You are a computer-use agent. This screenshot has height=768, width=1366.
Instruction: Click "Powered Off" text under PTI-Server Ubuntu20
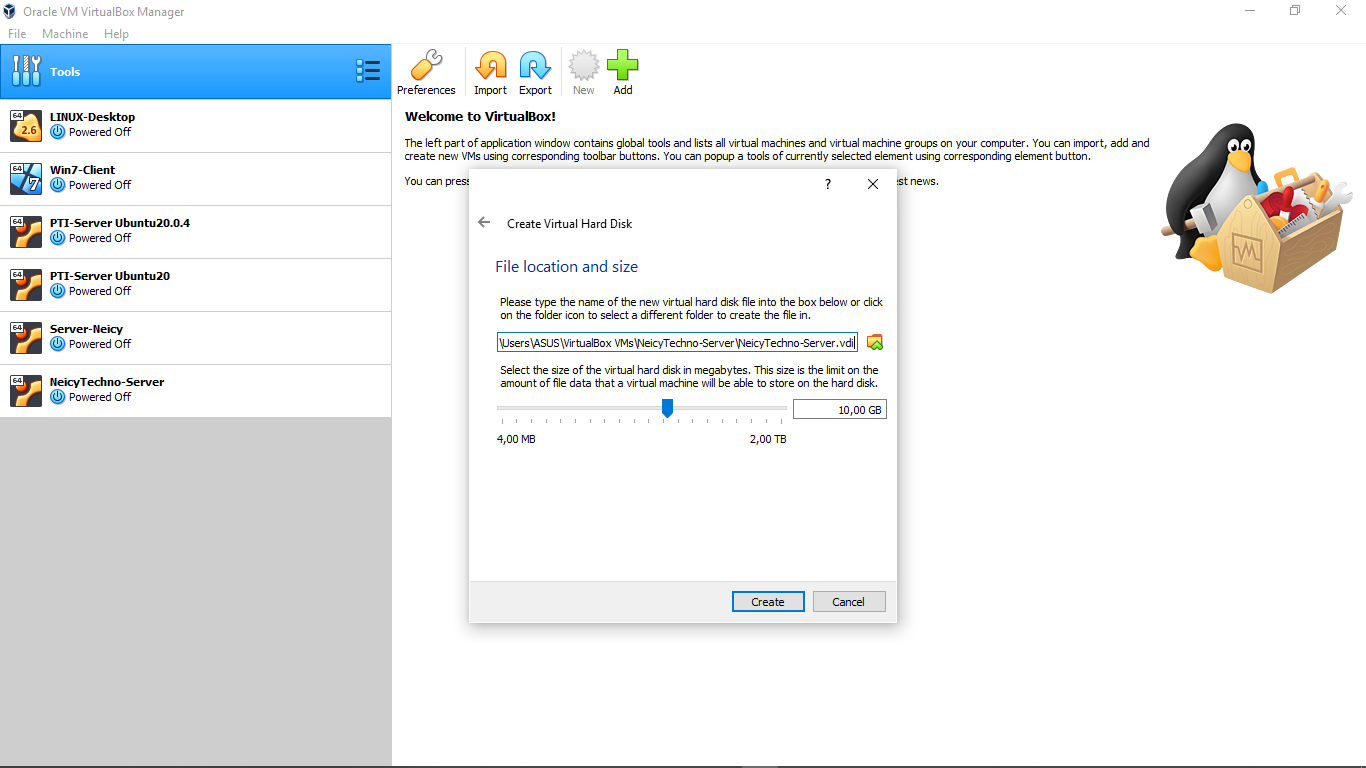coord(100,291)
